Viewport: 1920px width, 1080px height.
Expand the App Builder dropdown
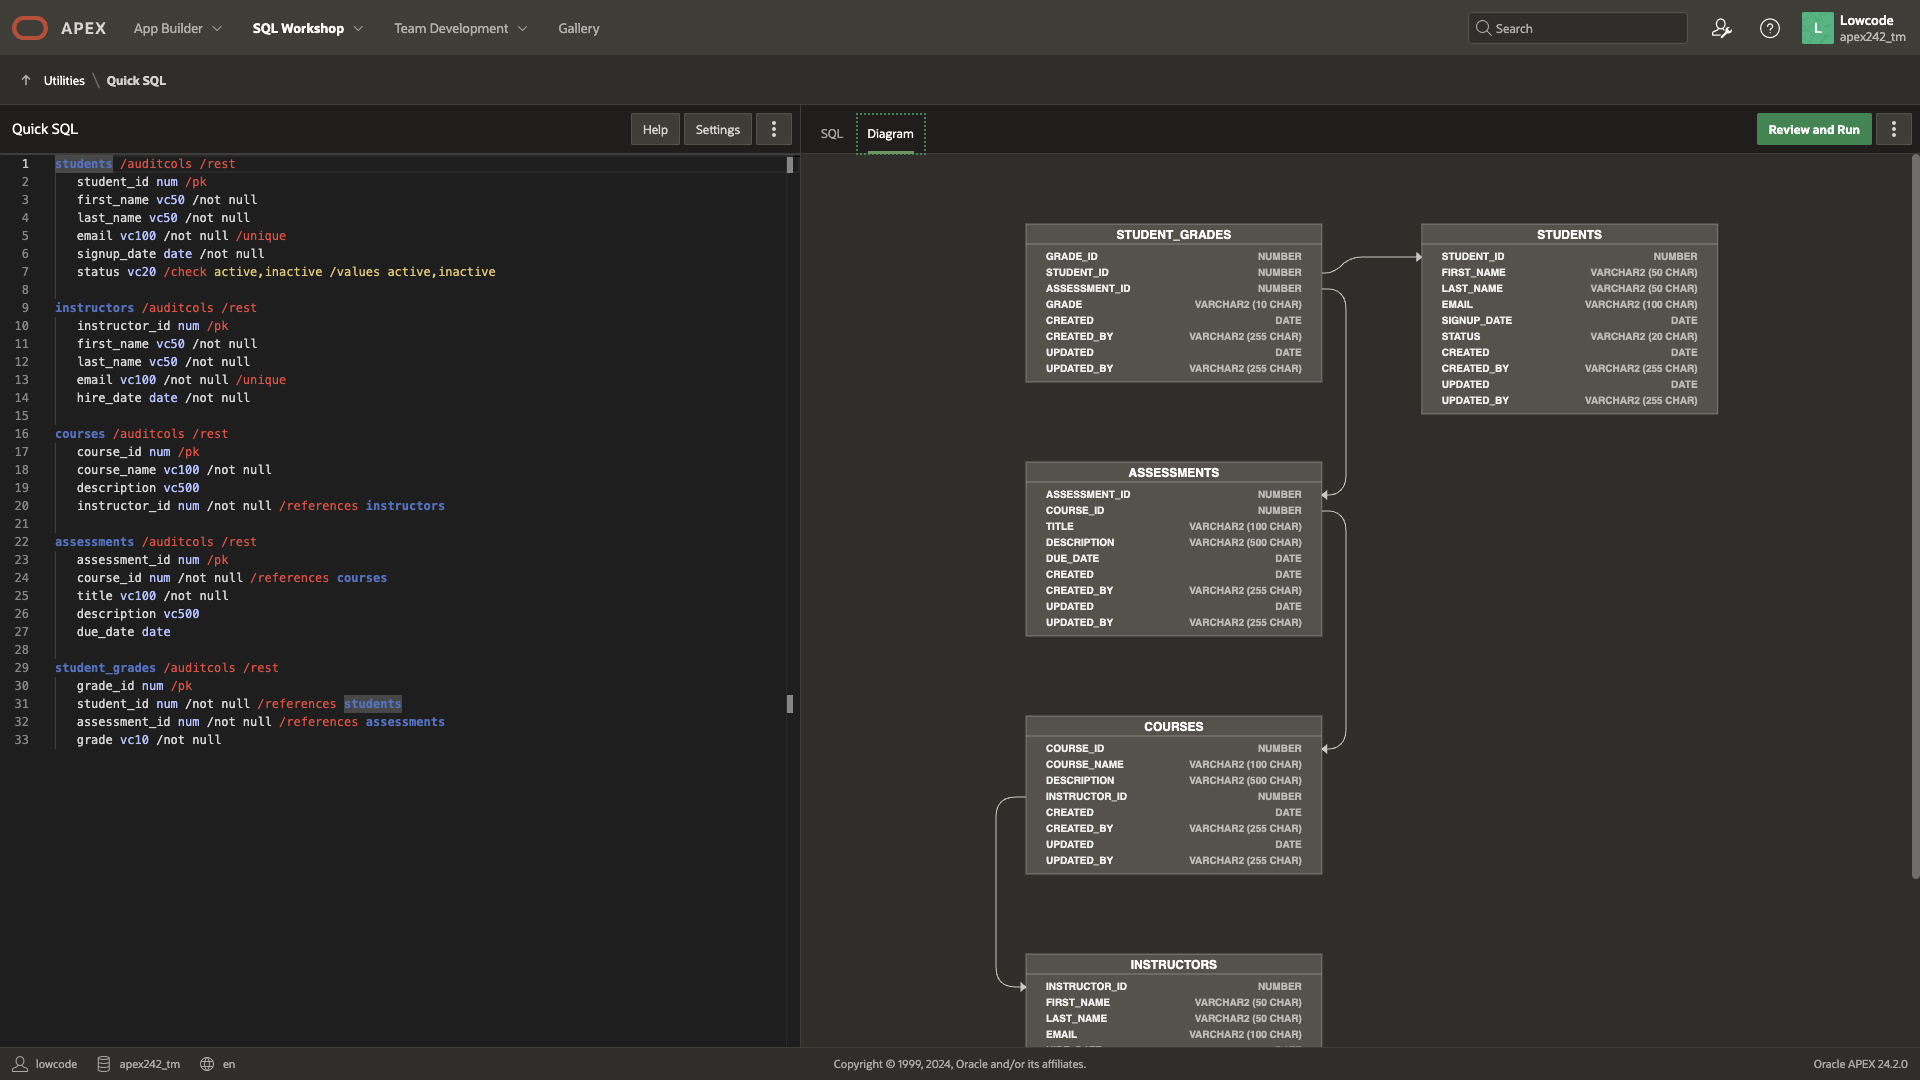(x=178, y=28)
